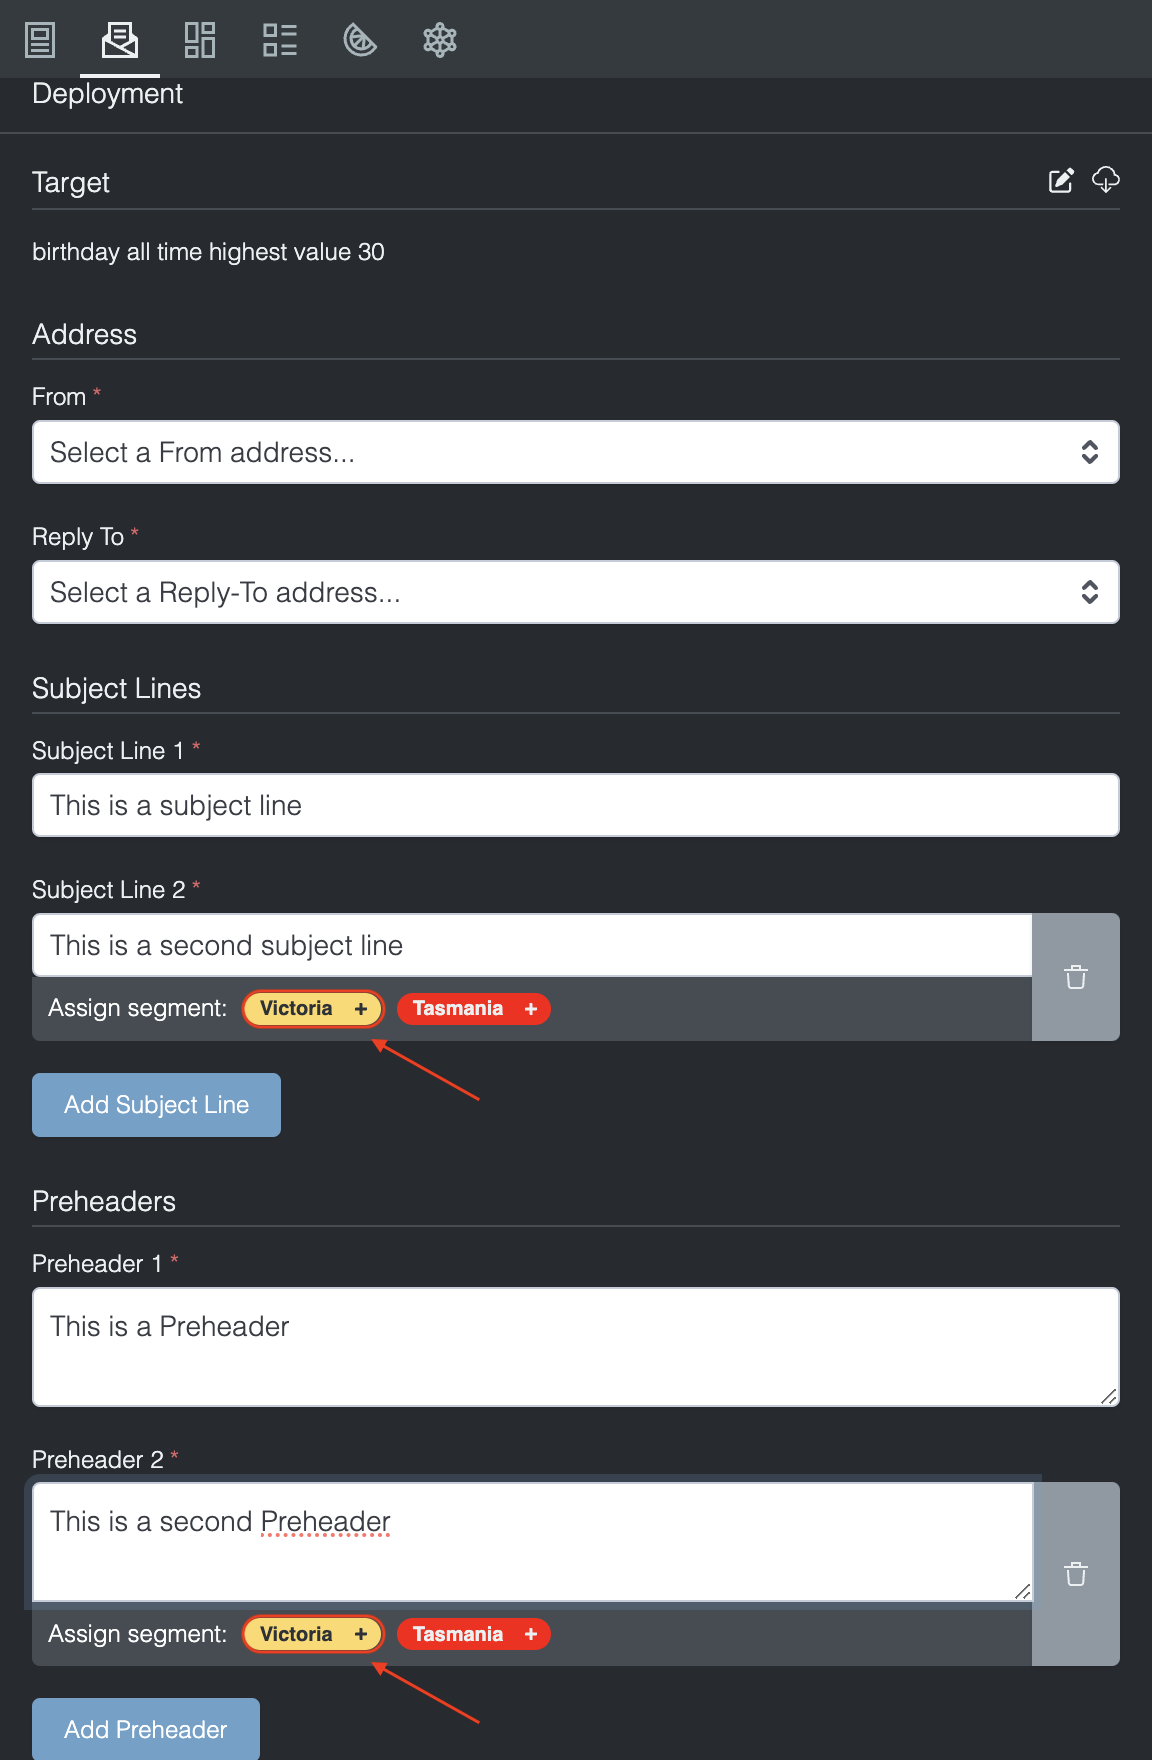Viewport: 1152px width, 1760px height.
Task: Click the edit Target pencil icon
Action: click(1061, 181)
